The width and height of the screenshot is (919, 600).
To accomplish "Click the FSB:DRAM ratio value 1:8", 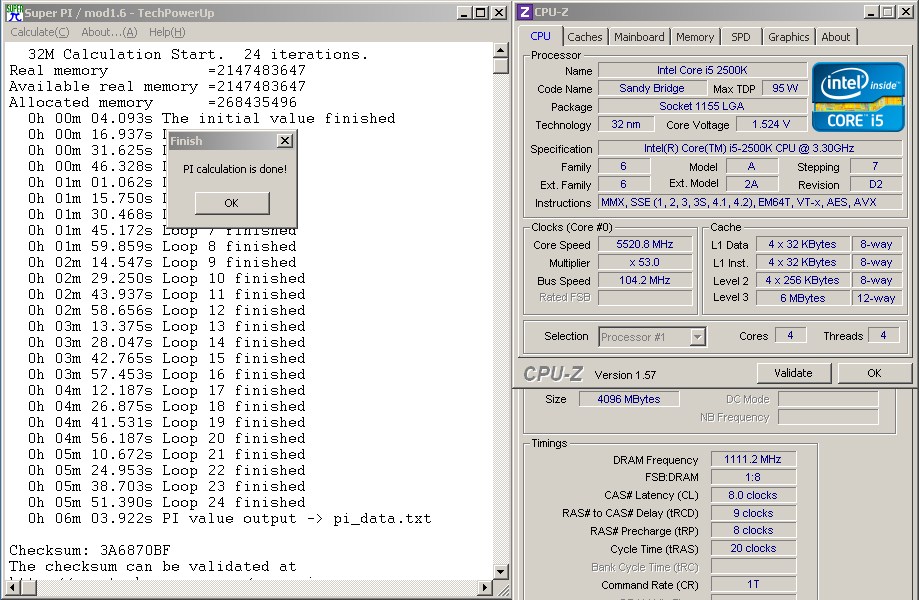I will pos(753,478).
